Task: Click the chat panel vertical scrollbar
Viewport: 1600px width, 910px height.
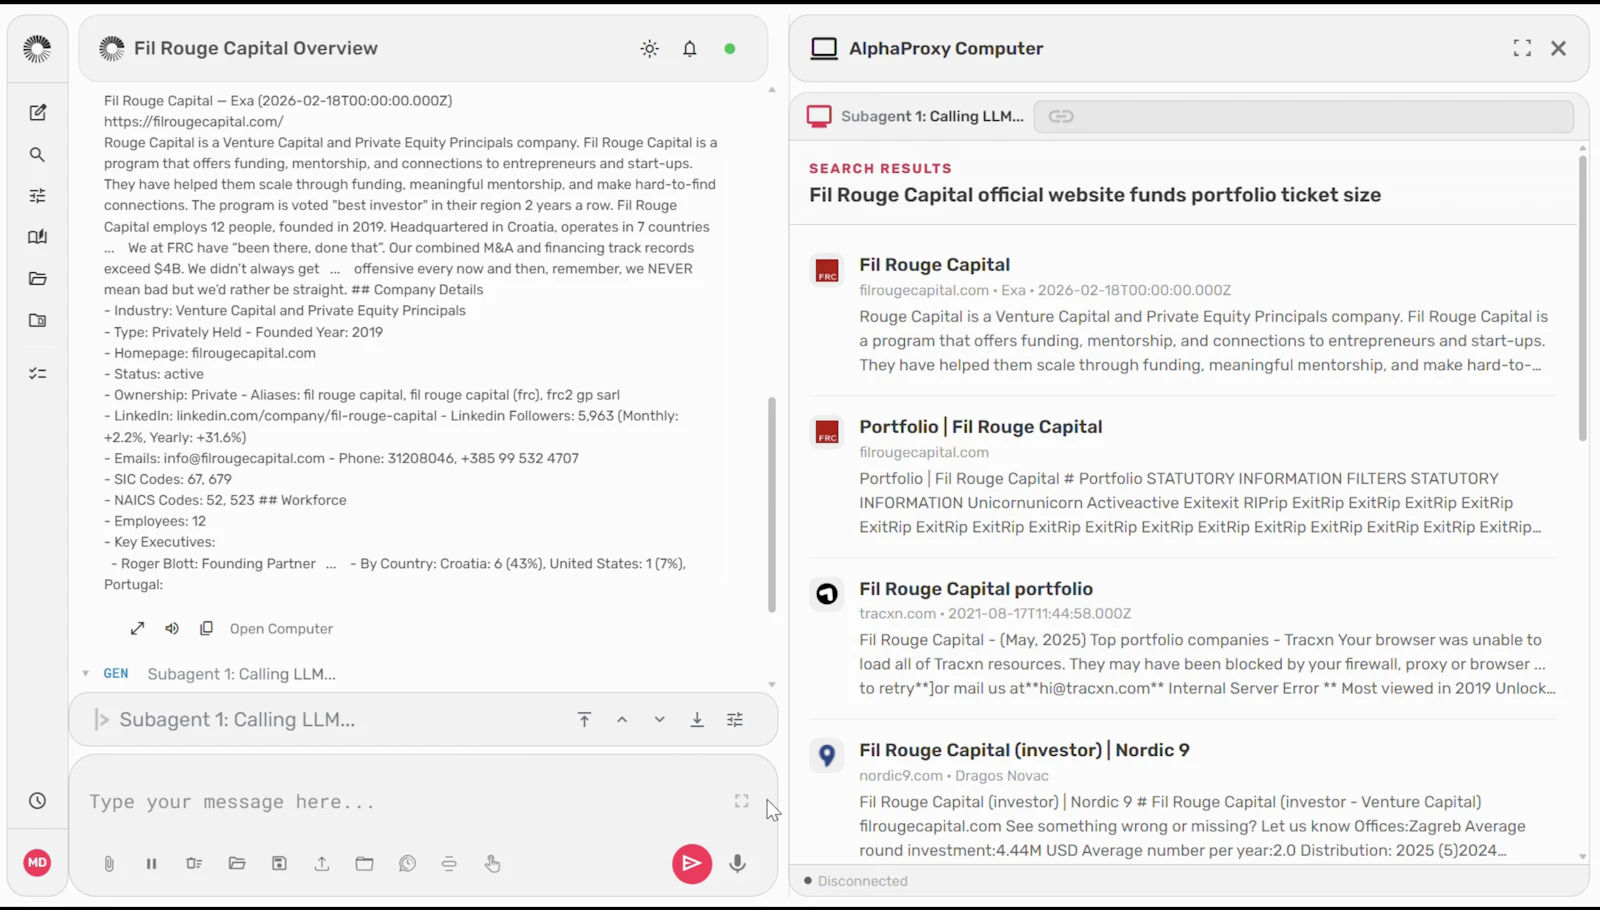Action: [772, 505]
